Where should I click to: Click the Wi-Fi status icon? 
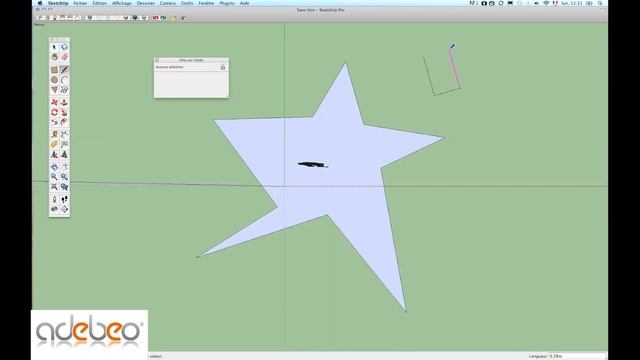click(x=546, y=3)
